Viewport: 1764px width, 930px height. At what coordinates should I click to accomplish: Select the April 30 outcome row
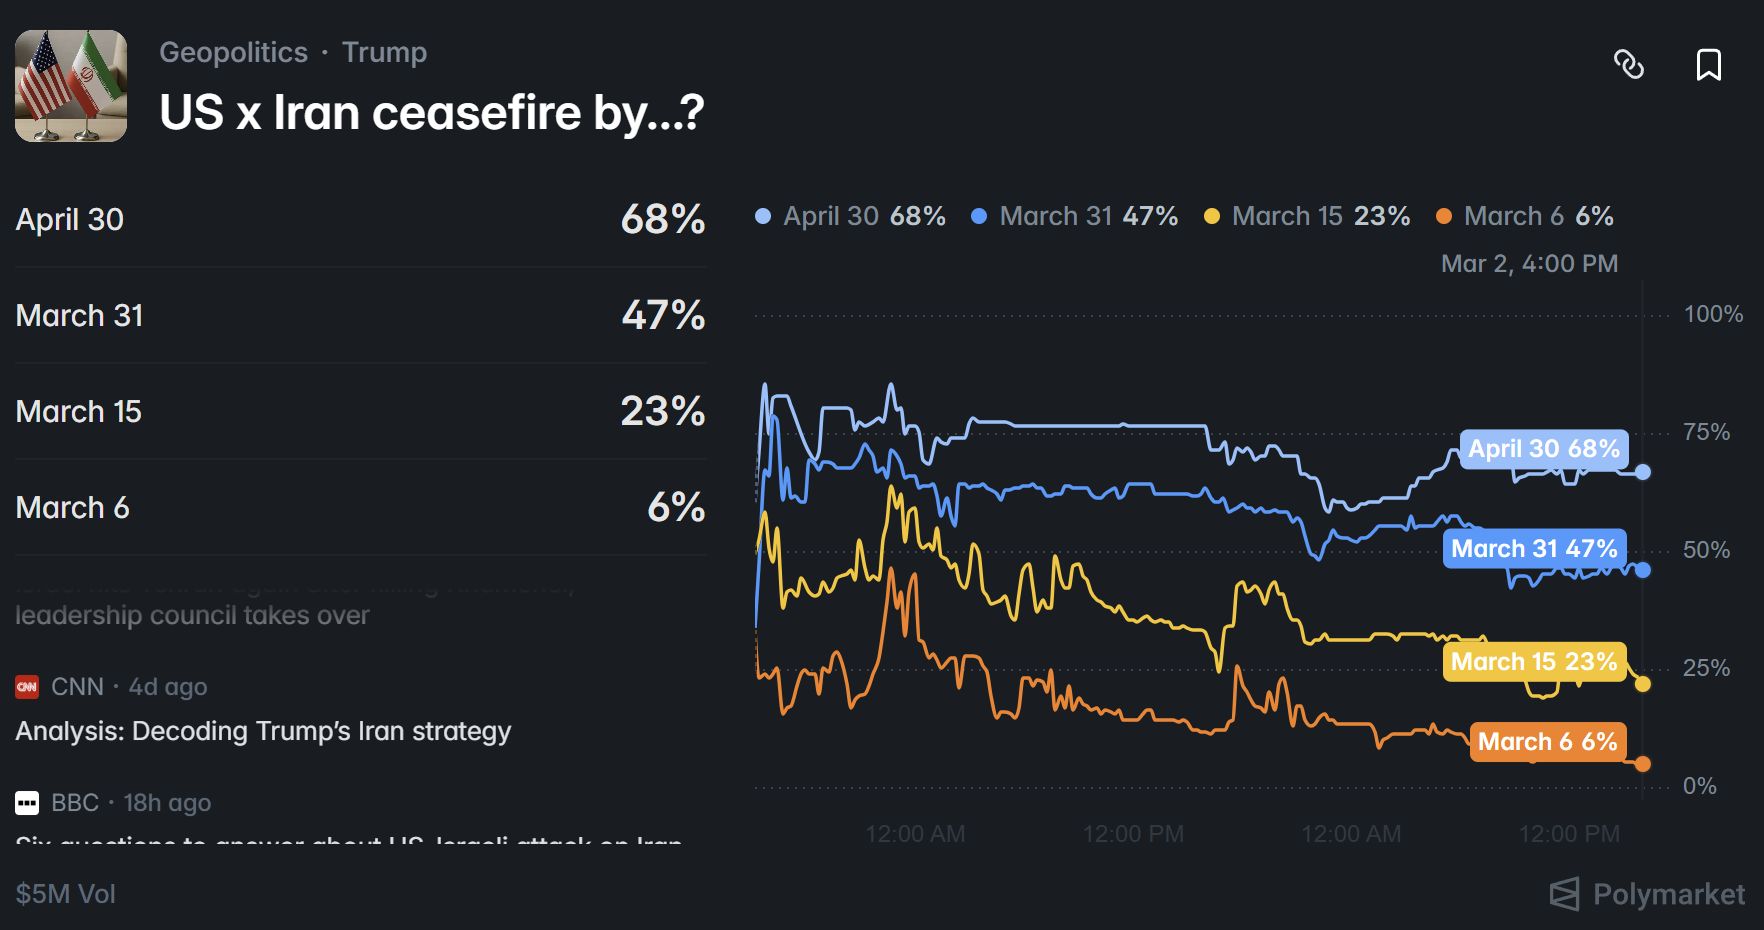360,219
